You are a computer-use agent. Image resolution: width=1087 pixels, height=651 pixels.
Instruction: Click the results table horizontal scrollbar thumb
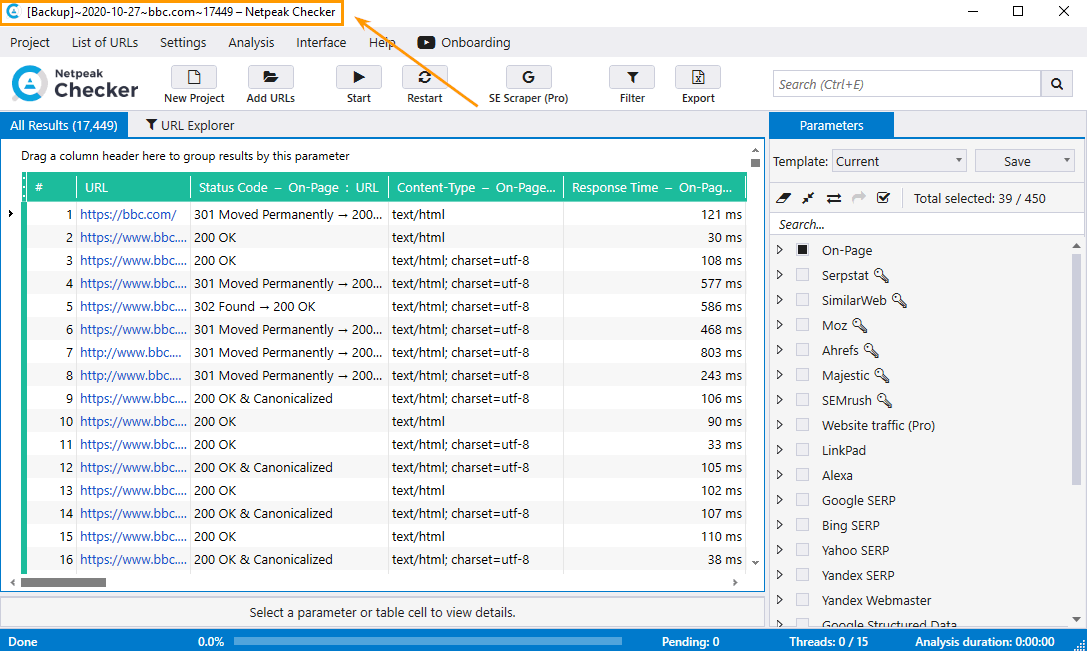click(63, 582)
